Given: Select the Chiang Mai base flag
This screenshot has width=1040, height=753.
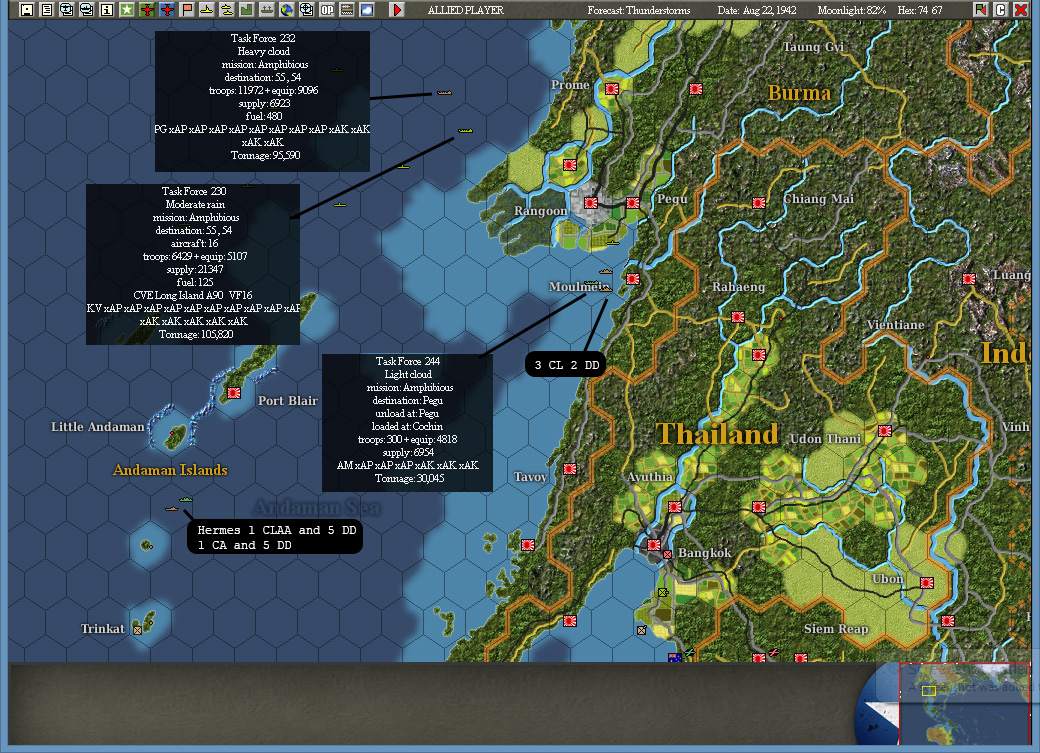Looking at the screenshot, I should point(759,203).
